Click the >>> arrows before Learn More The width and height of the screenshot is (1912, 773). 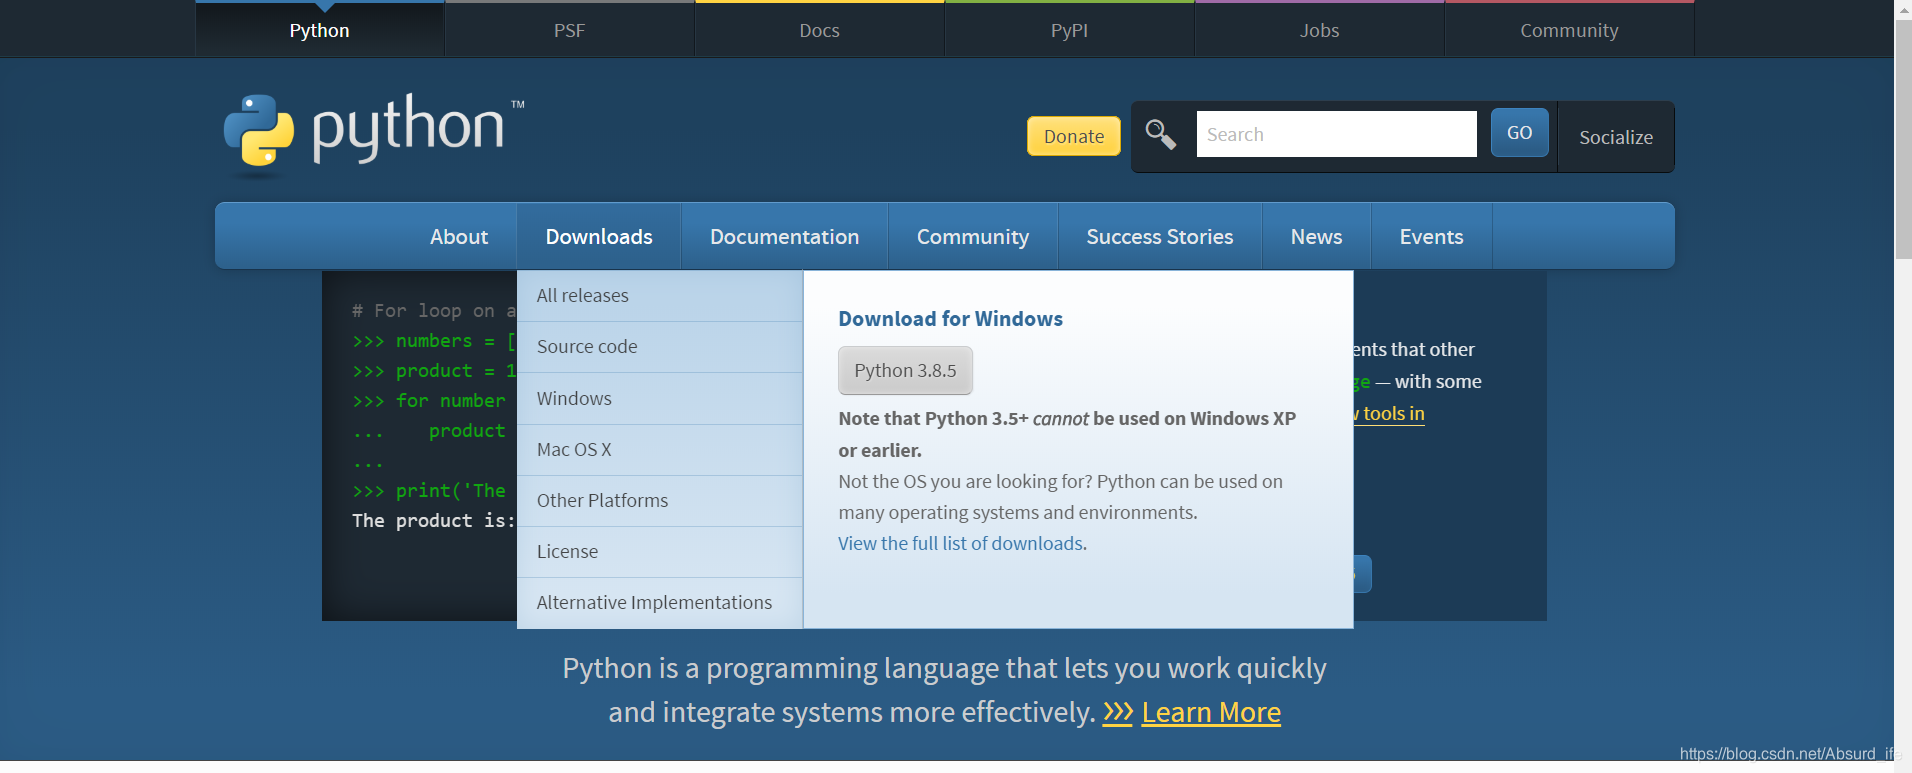click(1117, 712)
